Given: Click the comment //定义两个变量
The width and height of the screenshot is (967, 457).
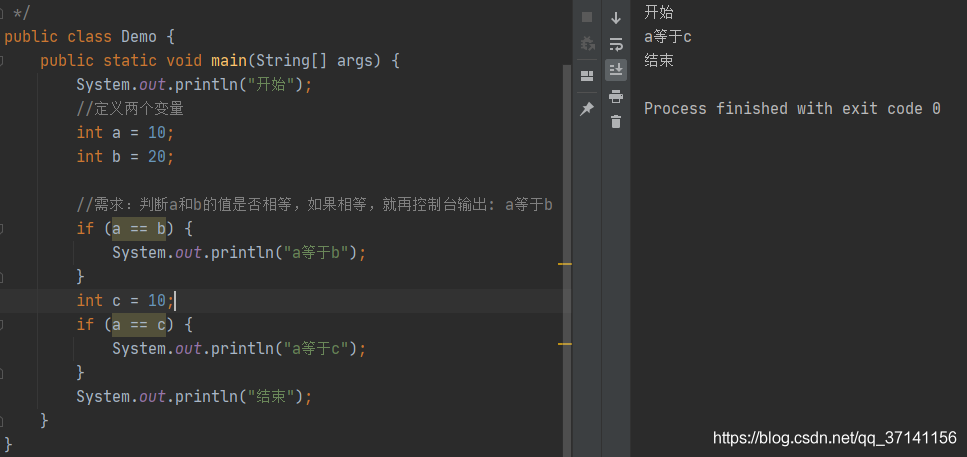Looking at the screenshot, I should tap(130, 109).
